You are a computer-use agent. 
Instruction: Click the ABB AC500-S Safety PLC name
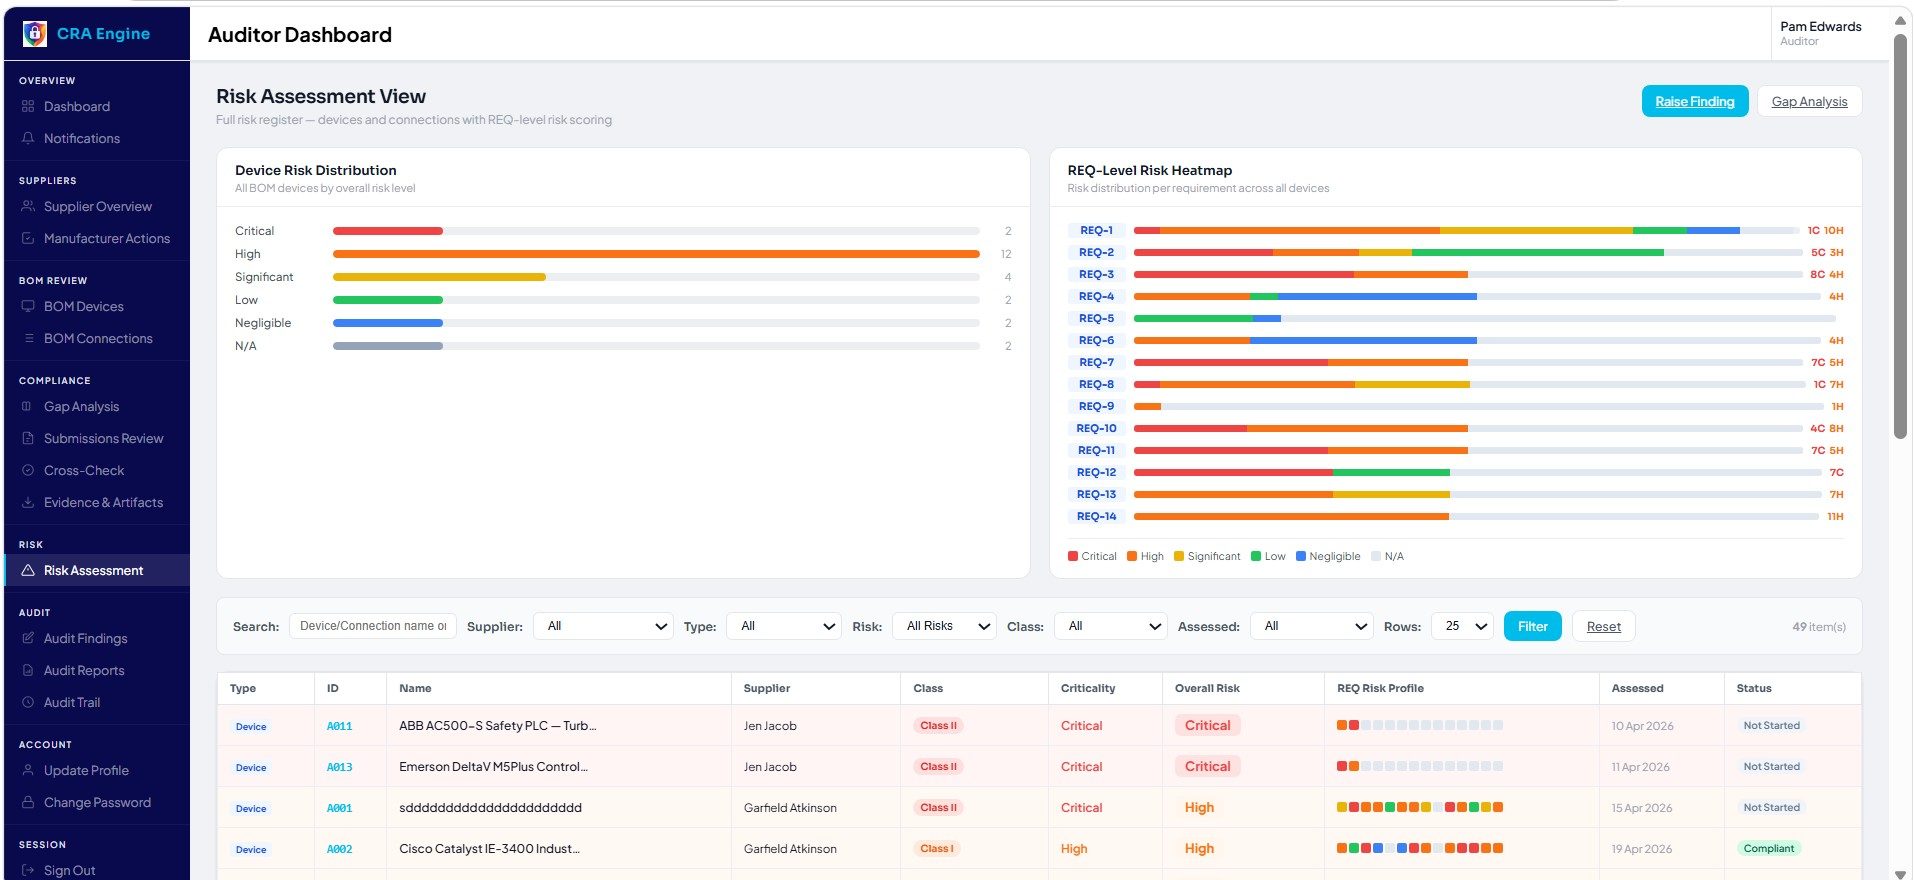coord(497,726)
